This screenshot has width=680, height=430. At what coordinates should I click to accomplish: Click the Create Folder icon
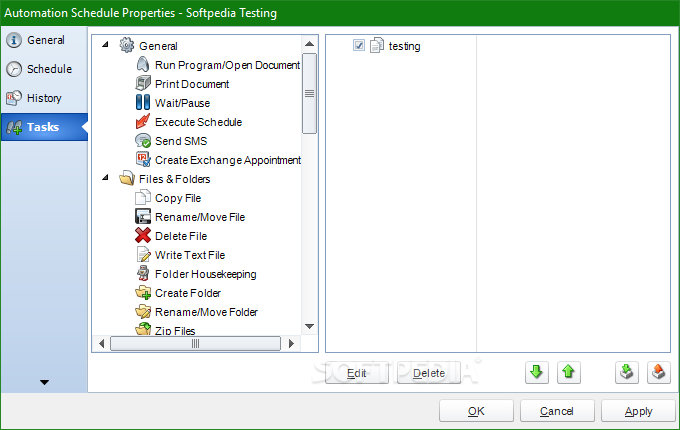[x=143, y=293]
